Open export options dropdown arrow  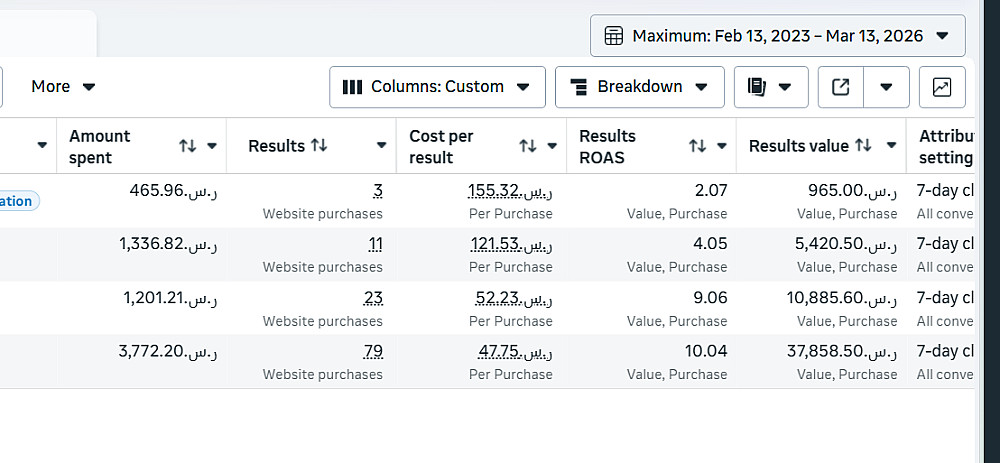[x=886, y=87]
